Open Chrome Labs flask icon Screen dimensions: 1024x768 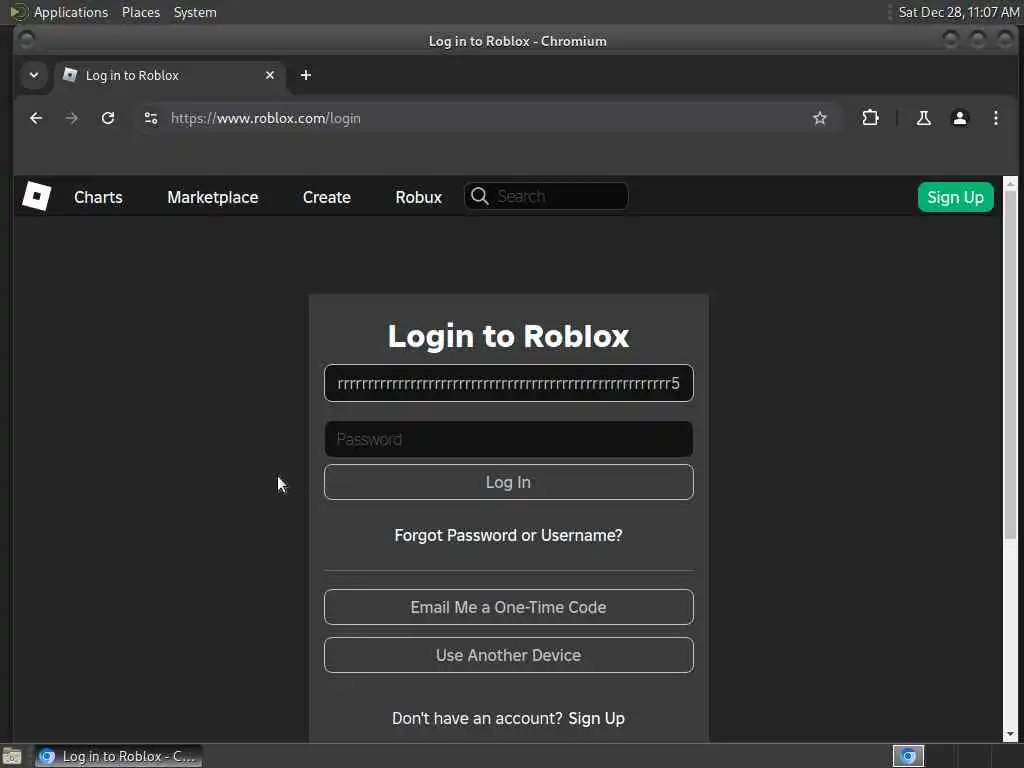pos(923,118)
